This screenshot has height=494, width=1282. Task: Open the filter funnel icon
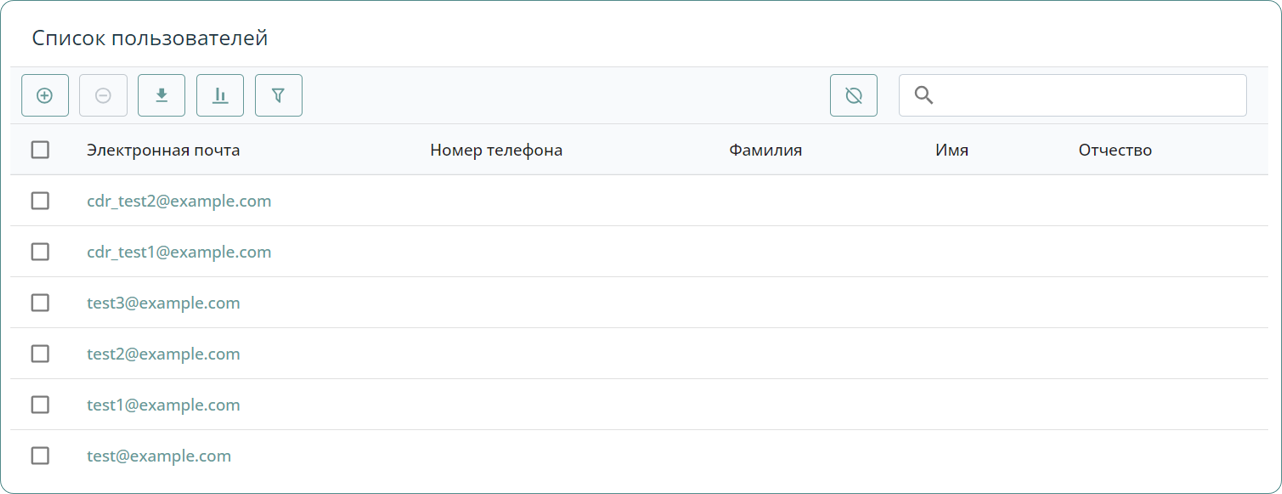click(279, 96)
